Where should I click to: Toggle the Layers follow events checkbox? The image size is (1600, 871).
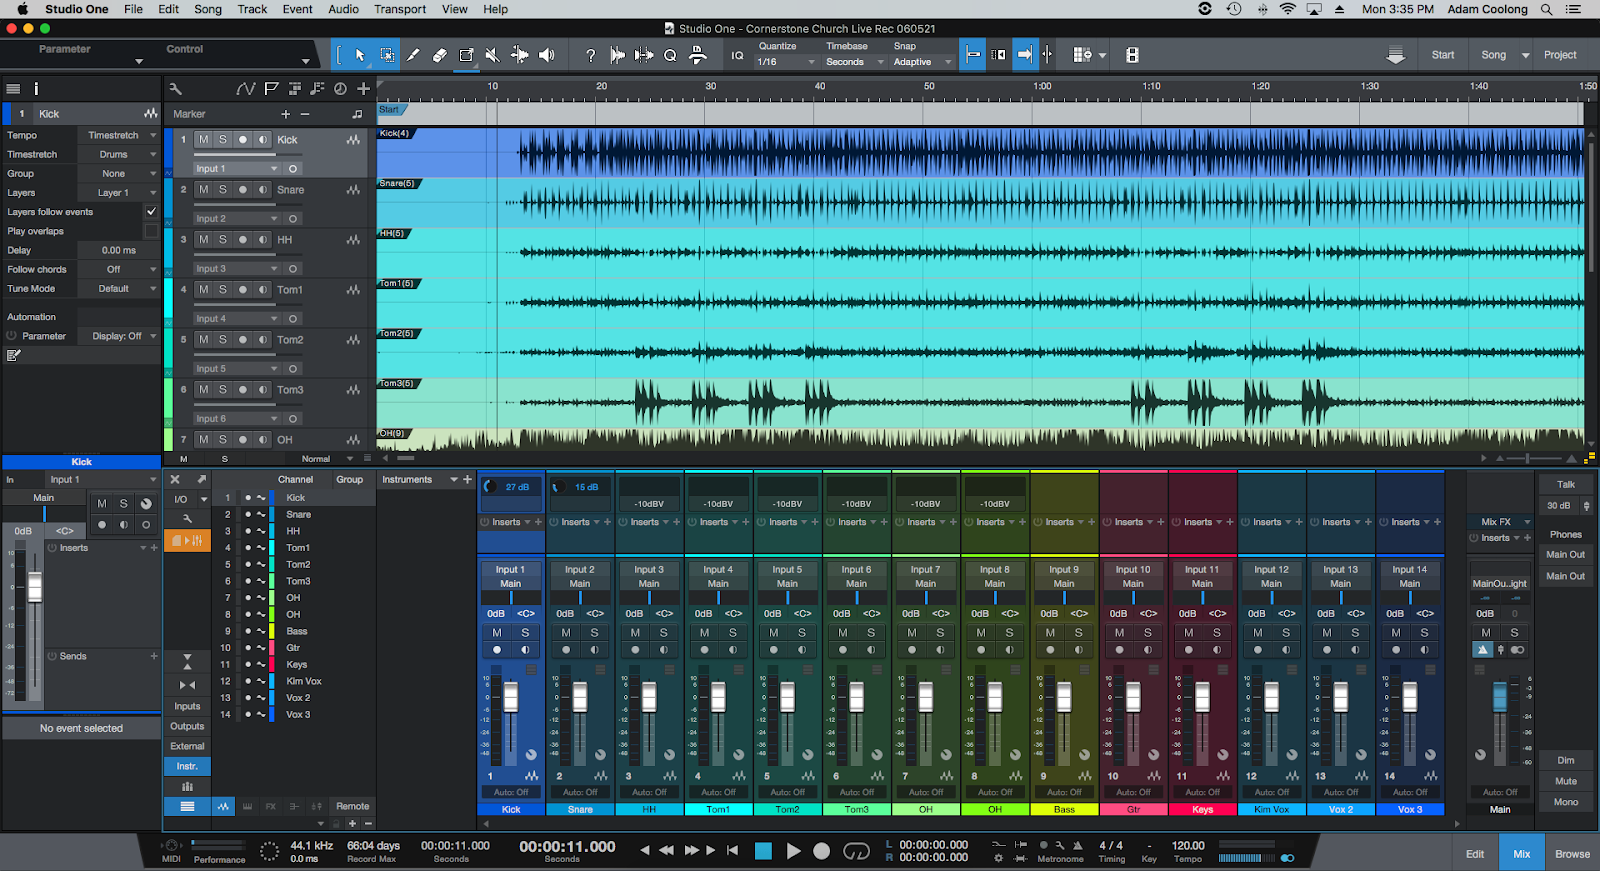(151, 212)
